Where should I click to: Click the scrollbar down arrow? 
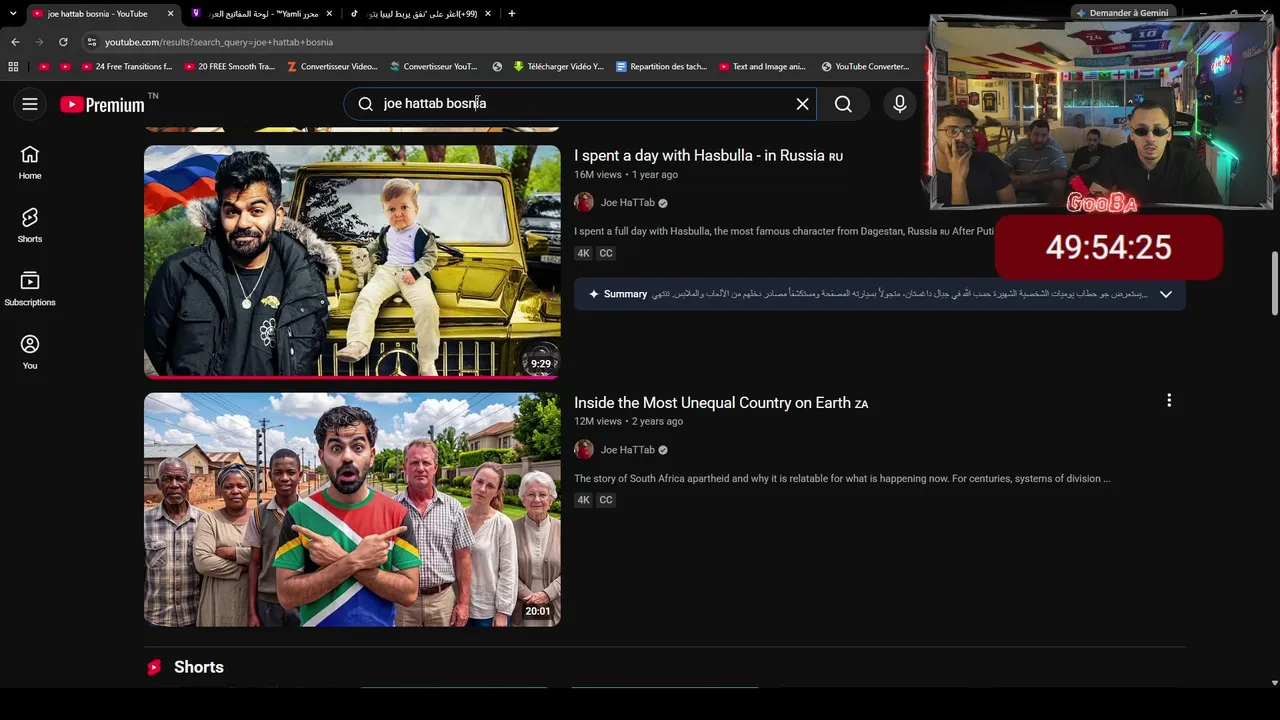point(1274,683)
